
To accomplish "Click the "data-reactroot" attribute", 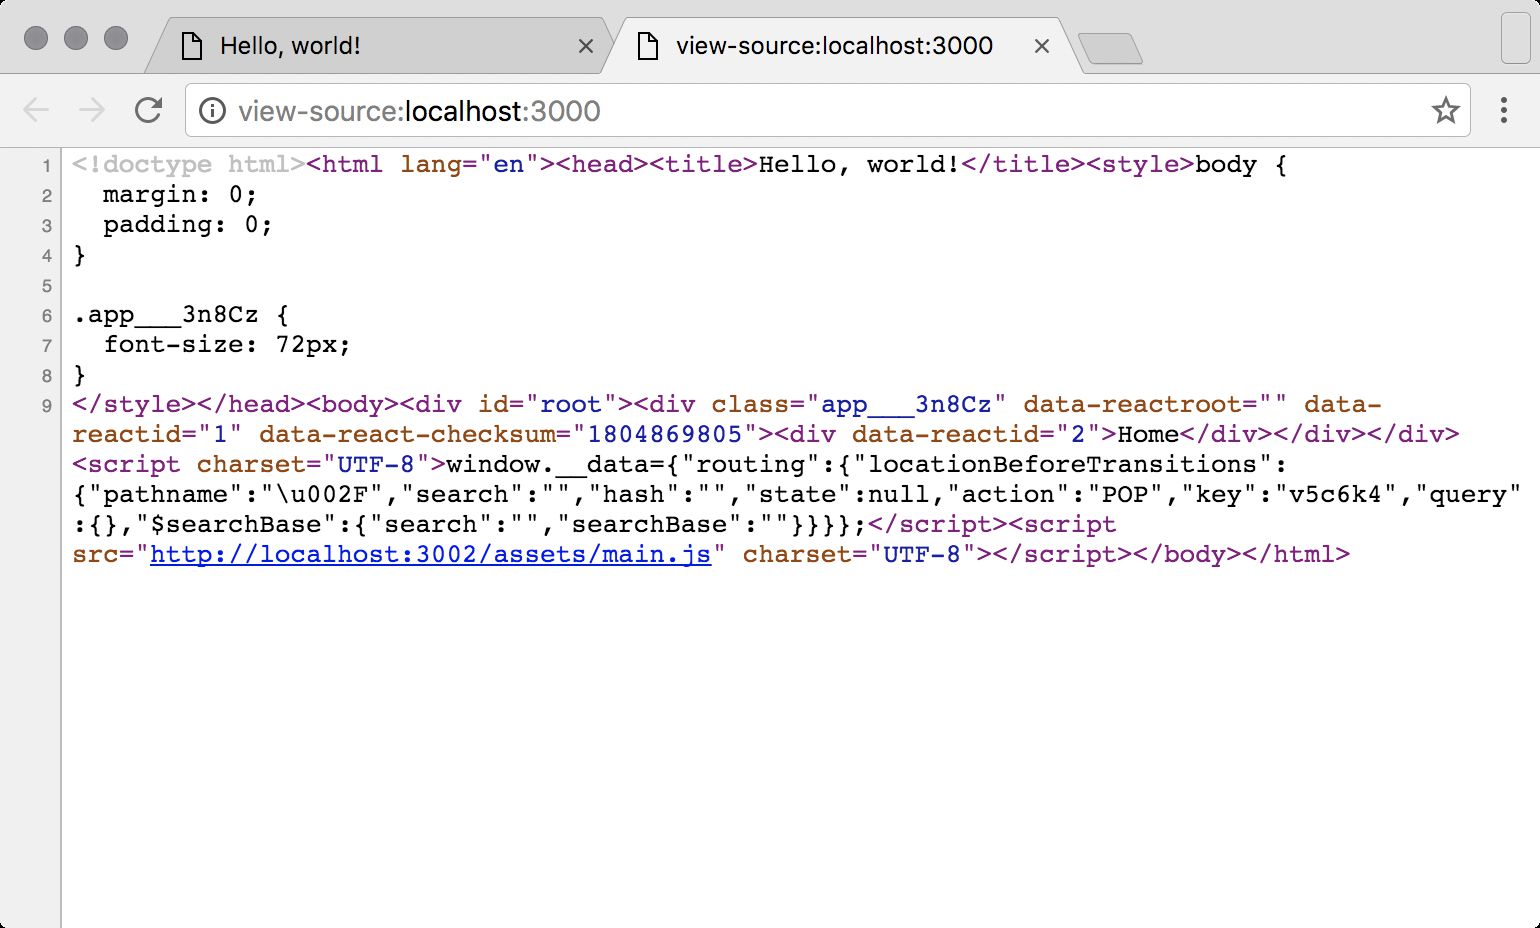I will coord(1132,404).
